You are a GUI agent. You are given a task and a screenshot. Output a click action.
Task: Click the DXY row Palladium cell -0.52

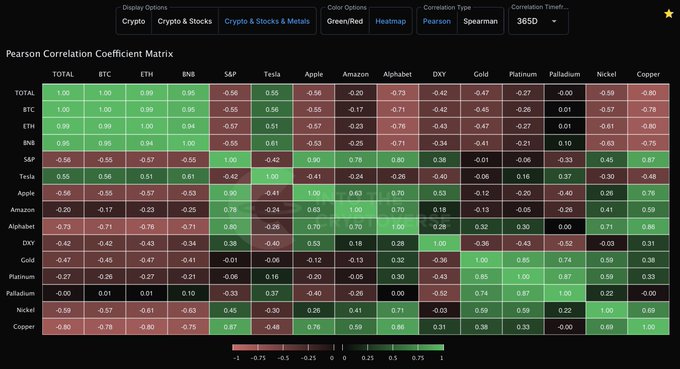[565, 243]
